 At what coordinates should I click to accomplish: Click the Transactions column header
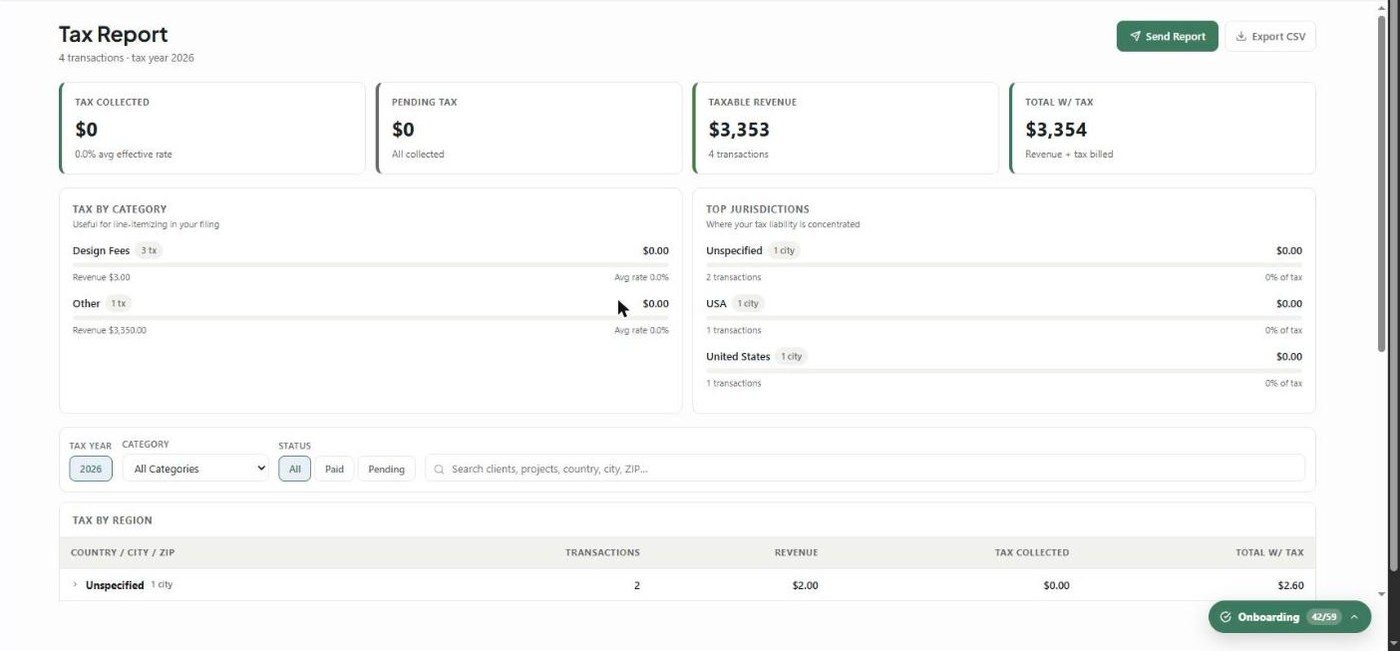tap(603, 553)
